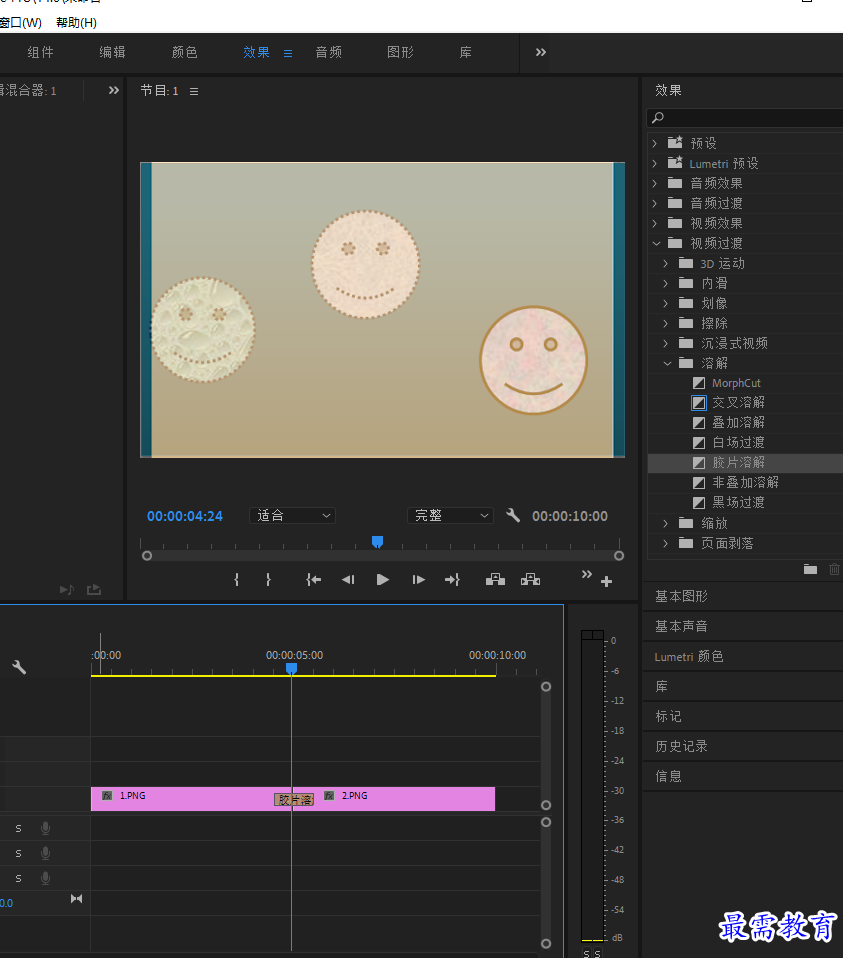Collapse the 溶解 folder
Screen dimensions: 843x958
[x=667, y=364]
